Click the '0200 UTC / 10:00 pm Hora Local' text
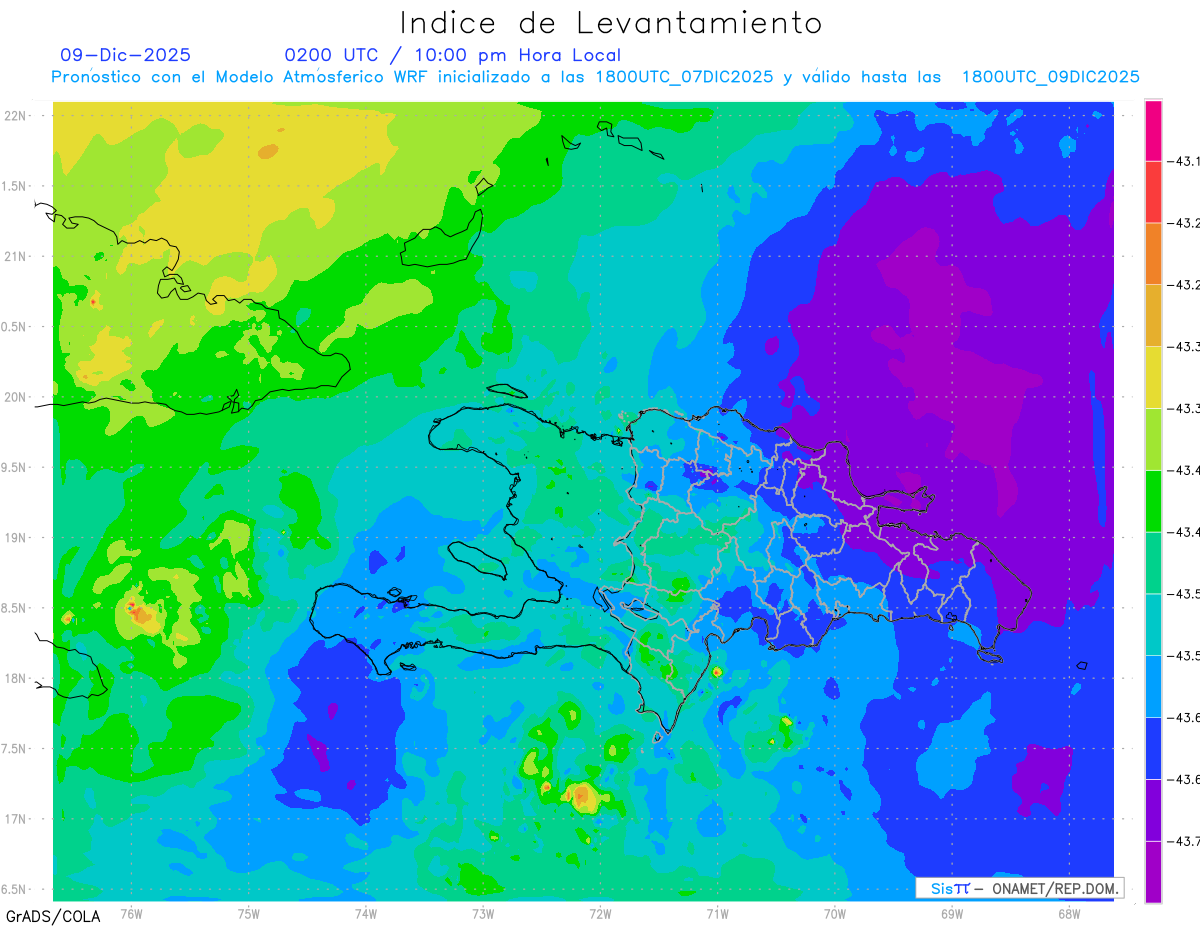Viewport: 1200px width, 927px height. 452,55
